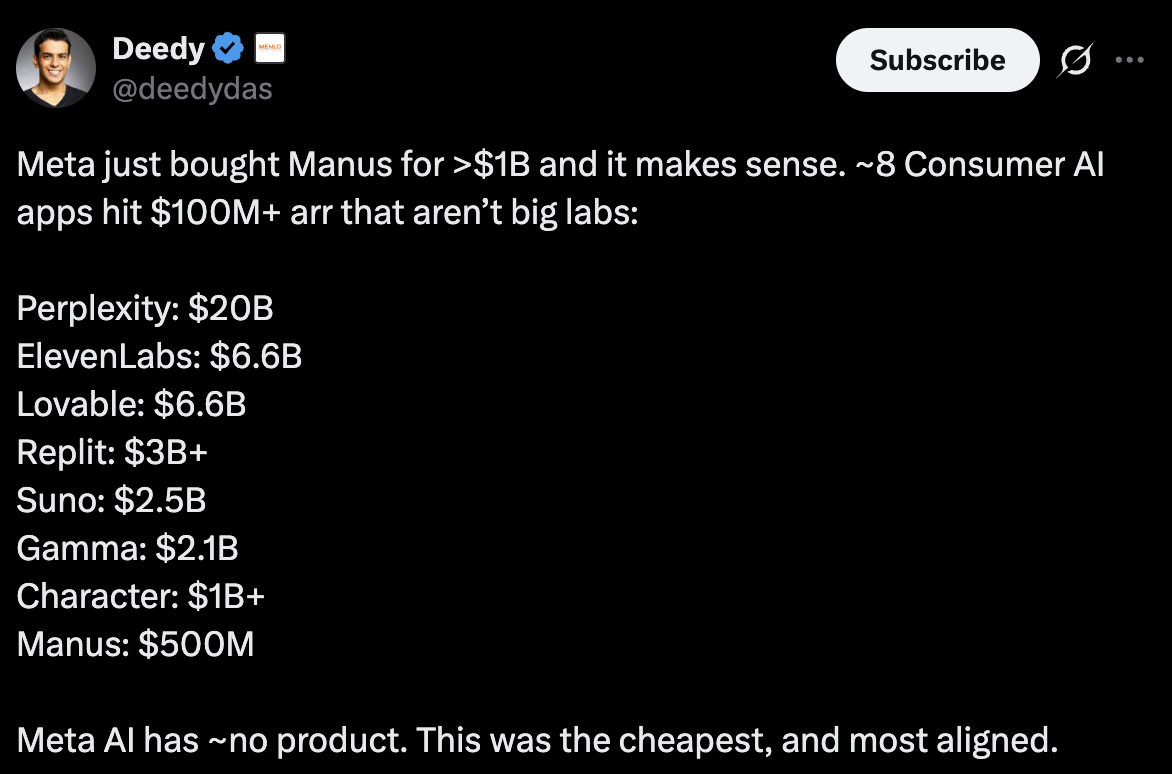This screenshot has width=1172, height=774.
Task: Click the blue verified checkmark badge
Action: coord(229,47)
